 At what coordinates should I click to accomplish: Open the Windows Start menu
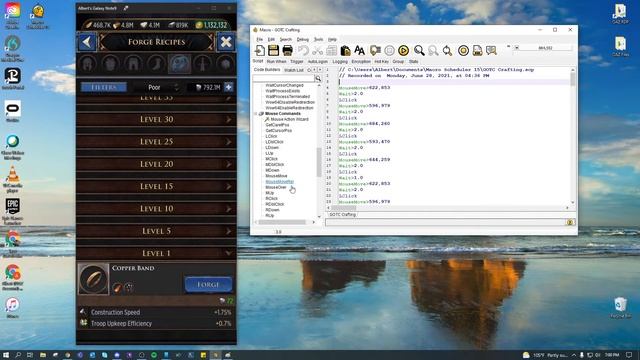[x=6, y=355]
